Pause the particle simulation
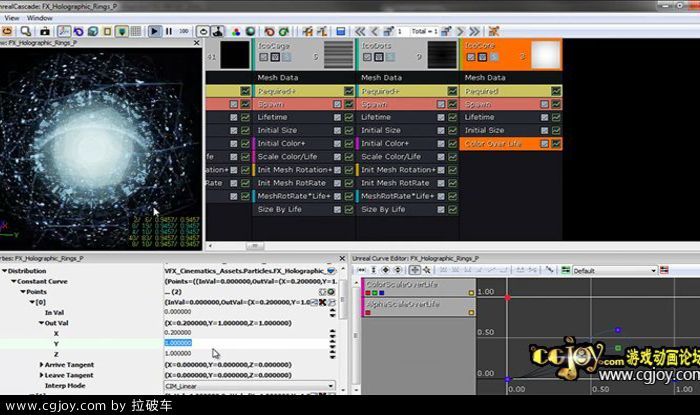 [x=169, y=31]
